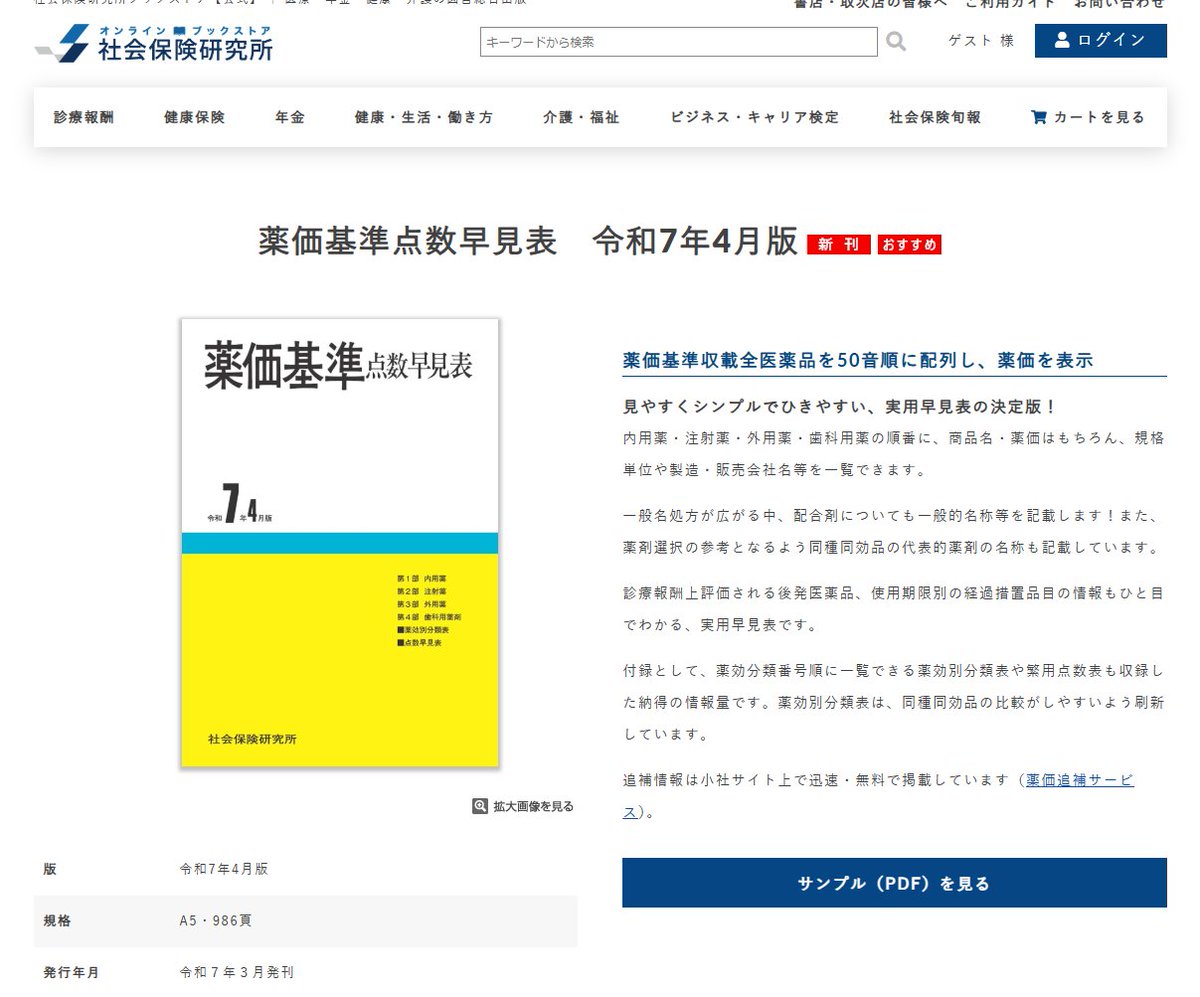1200x997 pixels.
Task: Click サンプル（PDF）を見る button
Action: 894,883
